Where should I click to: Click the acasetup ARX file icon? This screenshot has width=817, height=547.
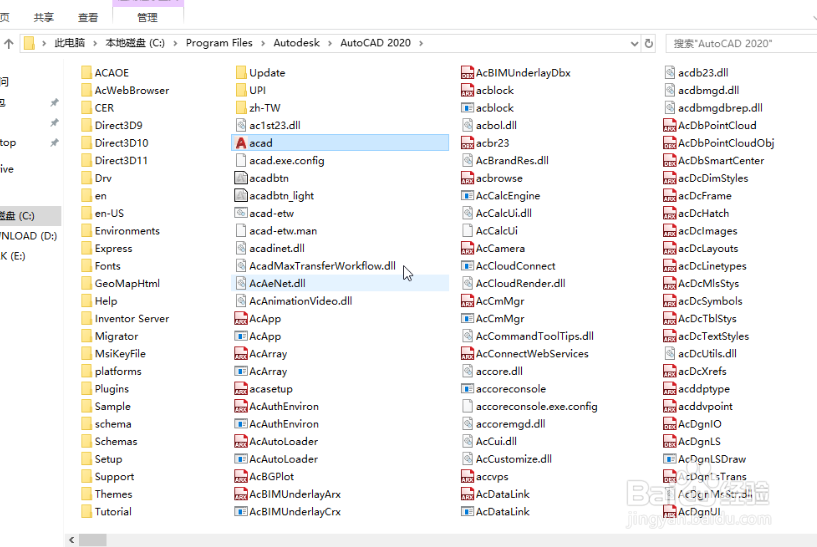click(241, 389)
